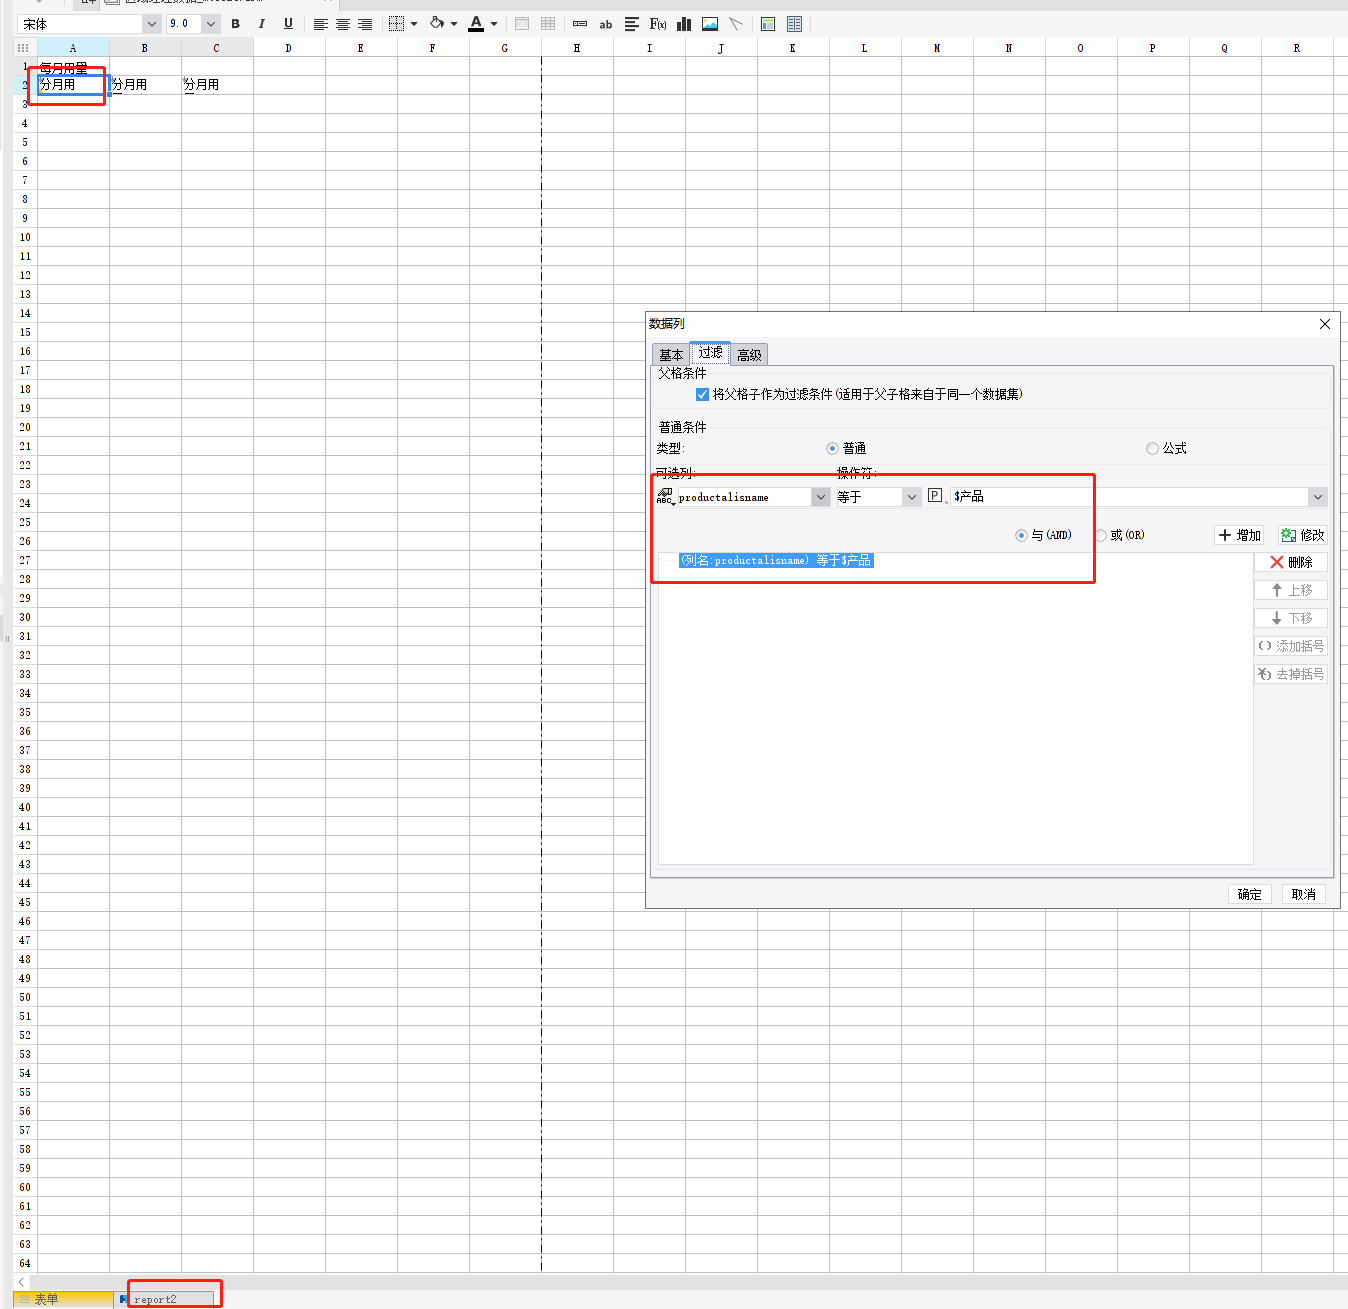Viewport: 1348px width, 1309px height.
Task: Open the 等于 operator dropdown
Action: tap(911, 497)
